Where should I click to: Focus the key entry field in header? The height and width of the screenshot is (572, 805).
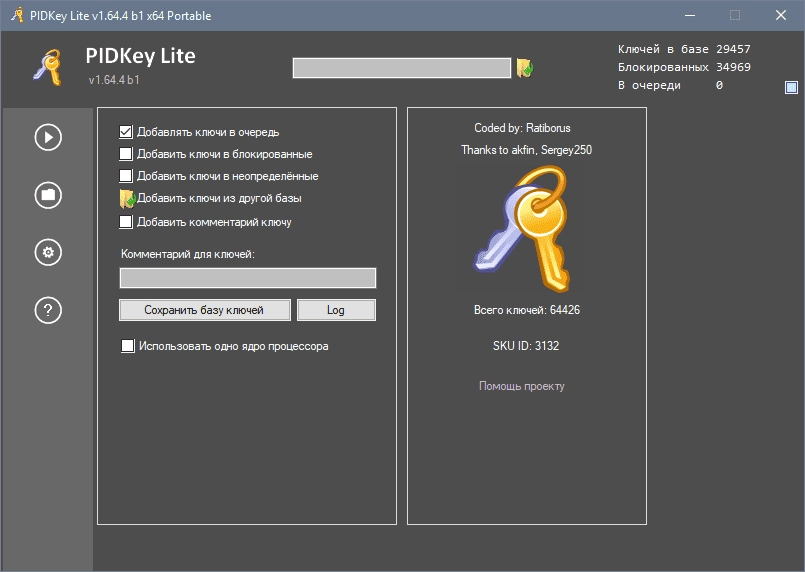click(x=402, y=68)
